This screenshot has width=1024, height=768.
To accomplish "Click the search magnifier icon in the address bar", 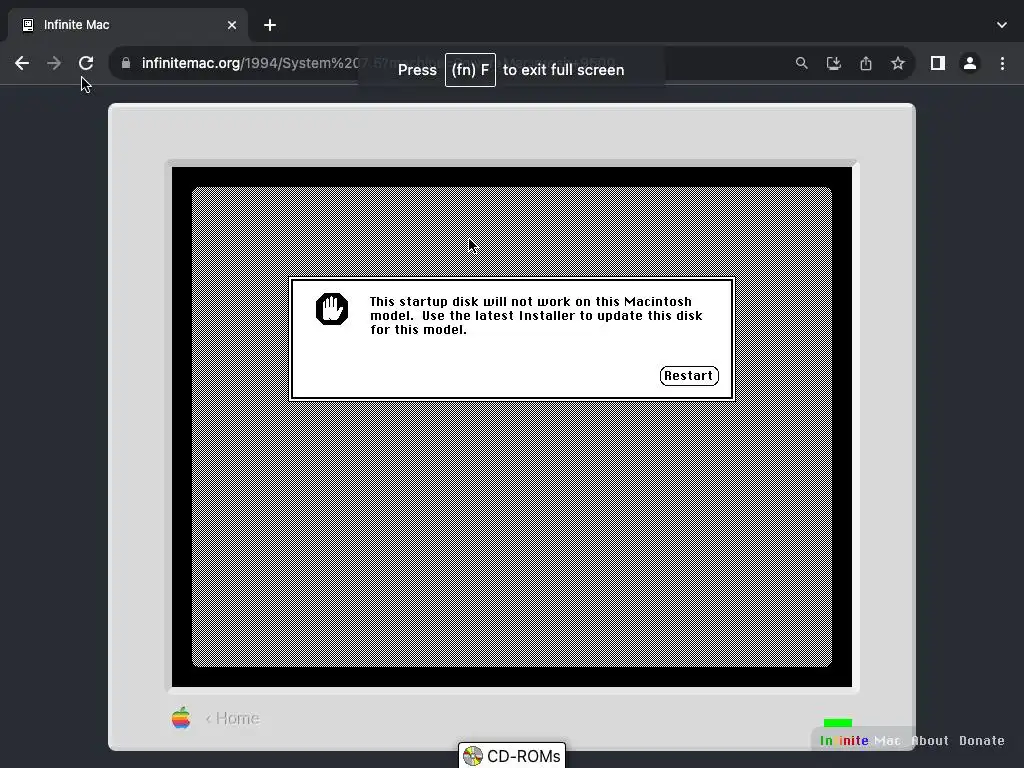I will pyautogui.click(x=801, y=63).
